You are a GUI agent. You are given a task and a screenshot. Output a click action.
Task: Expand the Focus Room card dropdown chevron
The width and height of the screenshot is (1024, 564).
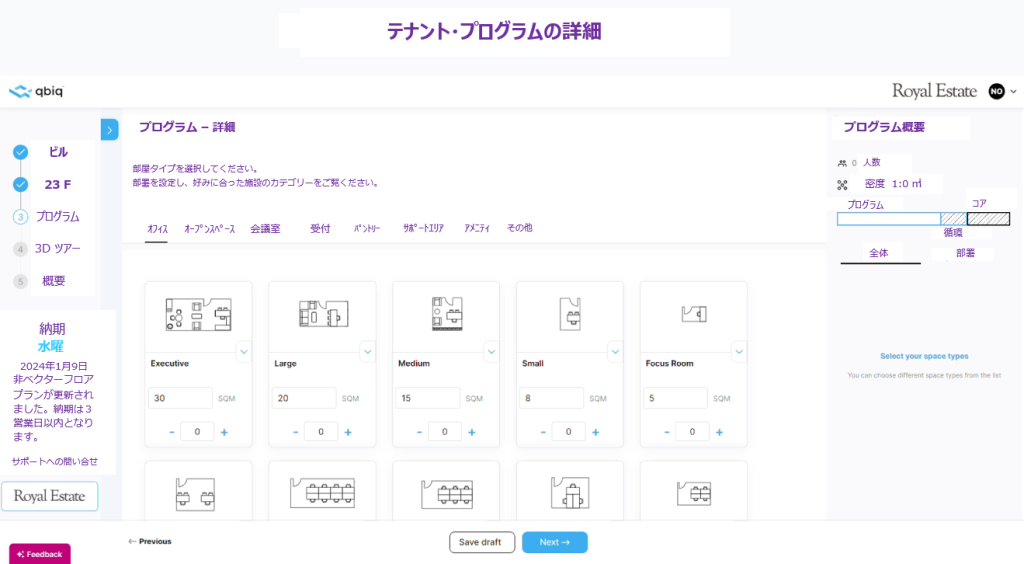tap(739, 352)
